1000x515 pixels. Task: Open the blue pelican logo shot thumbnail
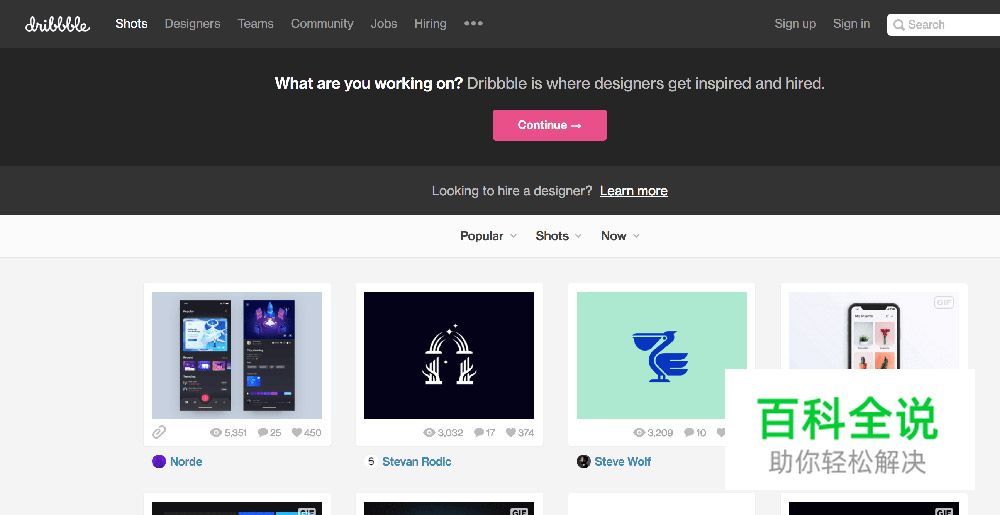pos(661,355)
